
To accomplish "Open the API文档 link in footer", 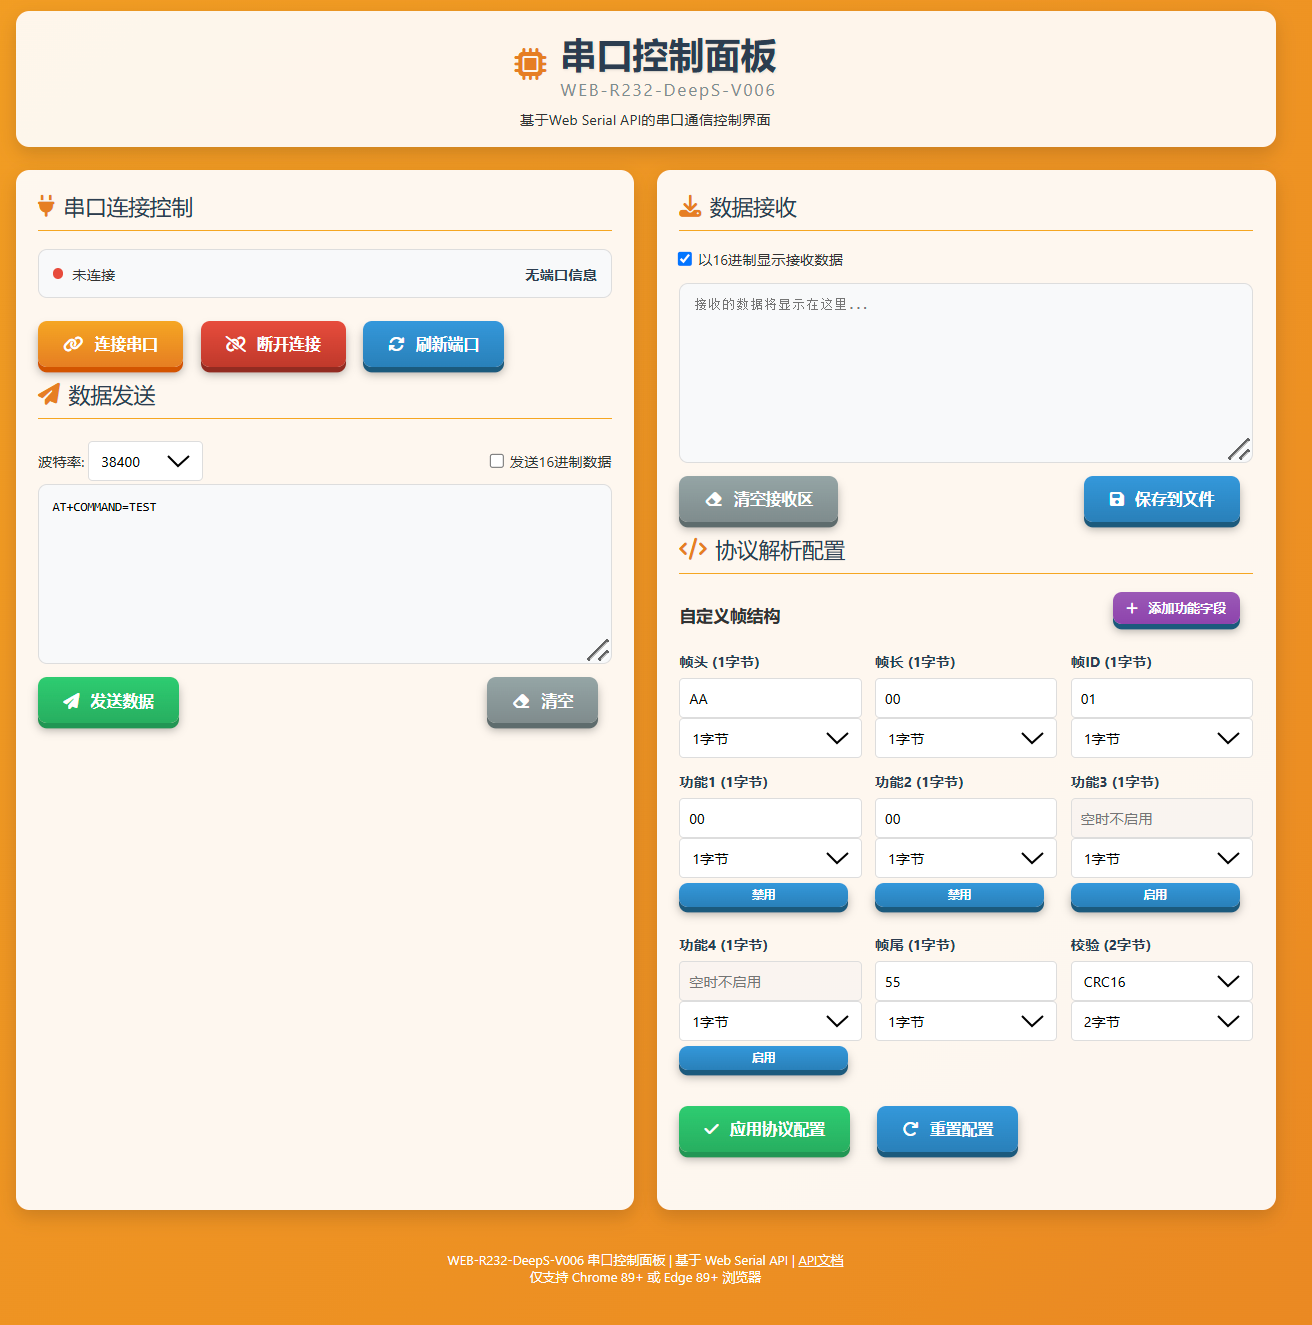I will [x=821, y=1260].
